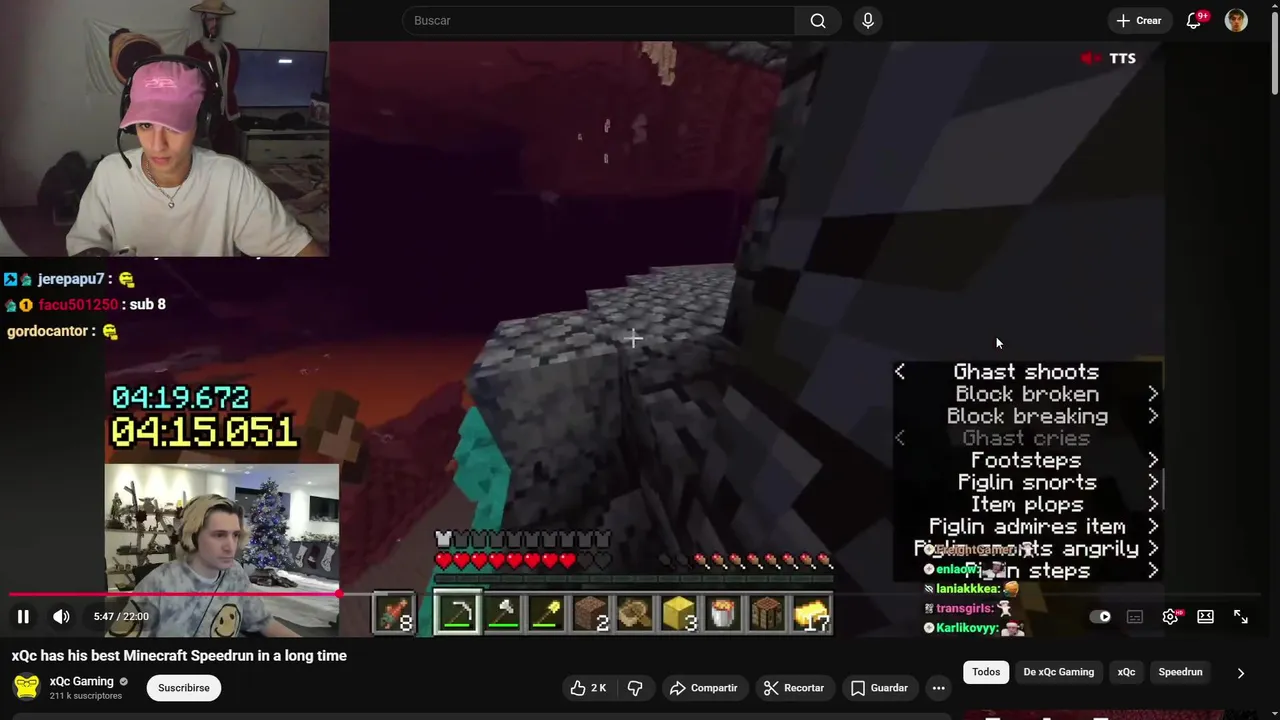Dislike the video with thumbs down
1280x720 pixels.
pyautogui.click(x=635, y=688)
